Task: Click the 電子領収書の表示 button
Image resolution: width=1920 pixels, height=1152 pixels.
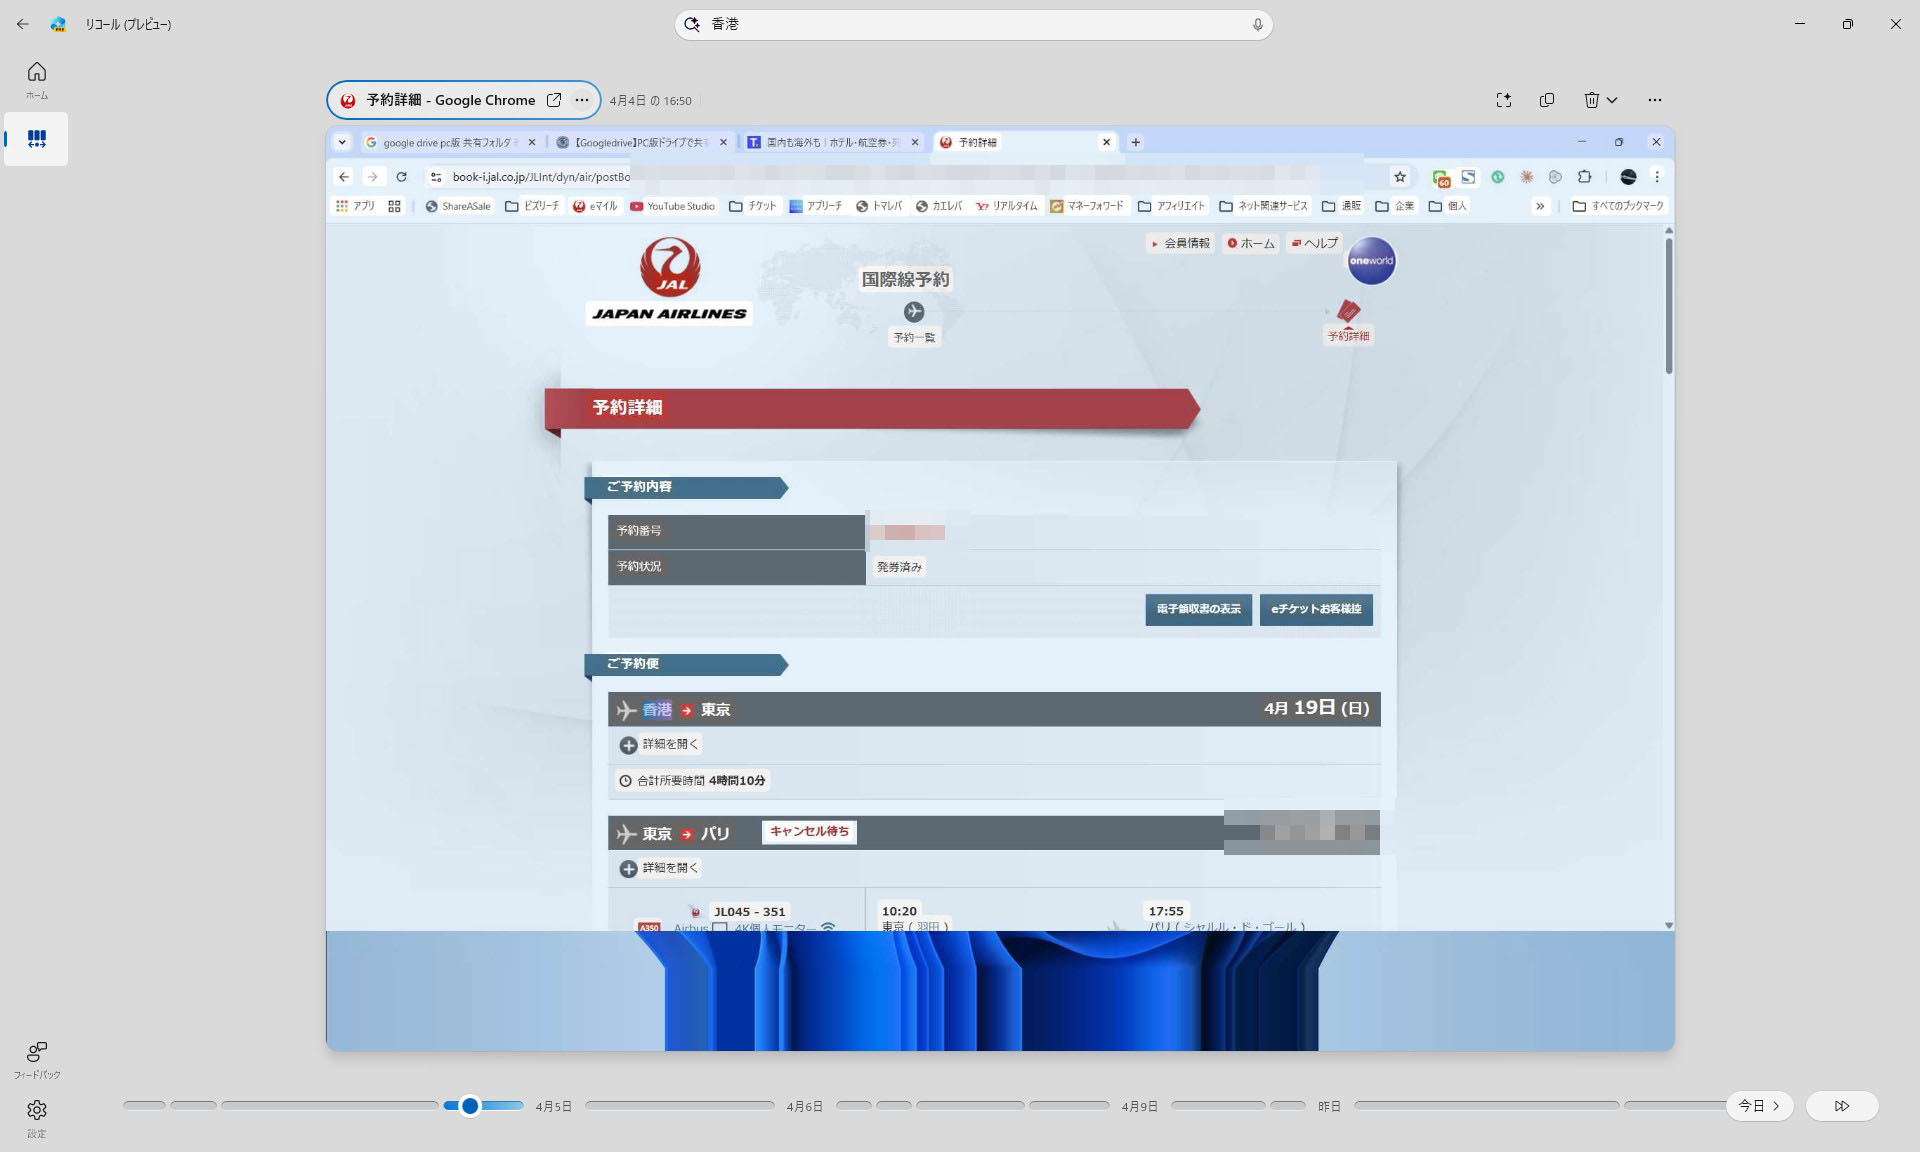Action: pos(1198,609)
